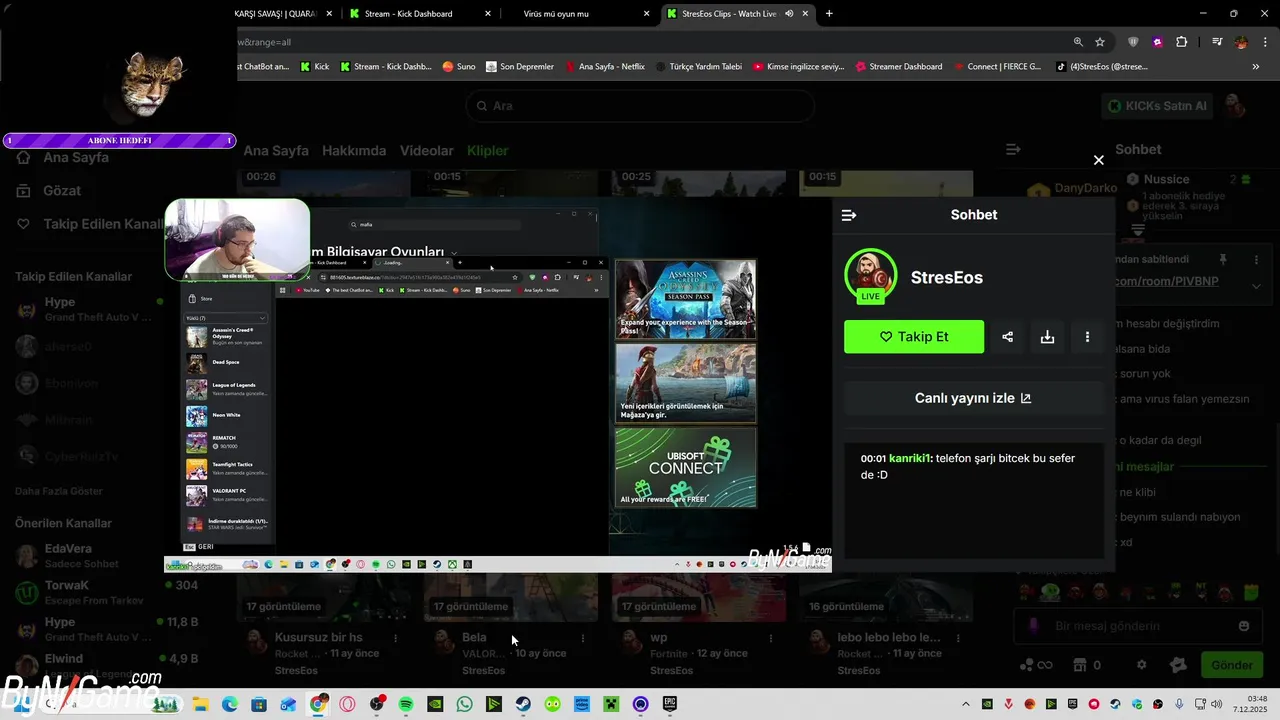This screenshot has height=720, width=1280.
Task: Open a new browser tab with plus
Action: (829, 14)
